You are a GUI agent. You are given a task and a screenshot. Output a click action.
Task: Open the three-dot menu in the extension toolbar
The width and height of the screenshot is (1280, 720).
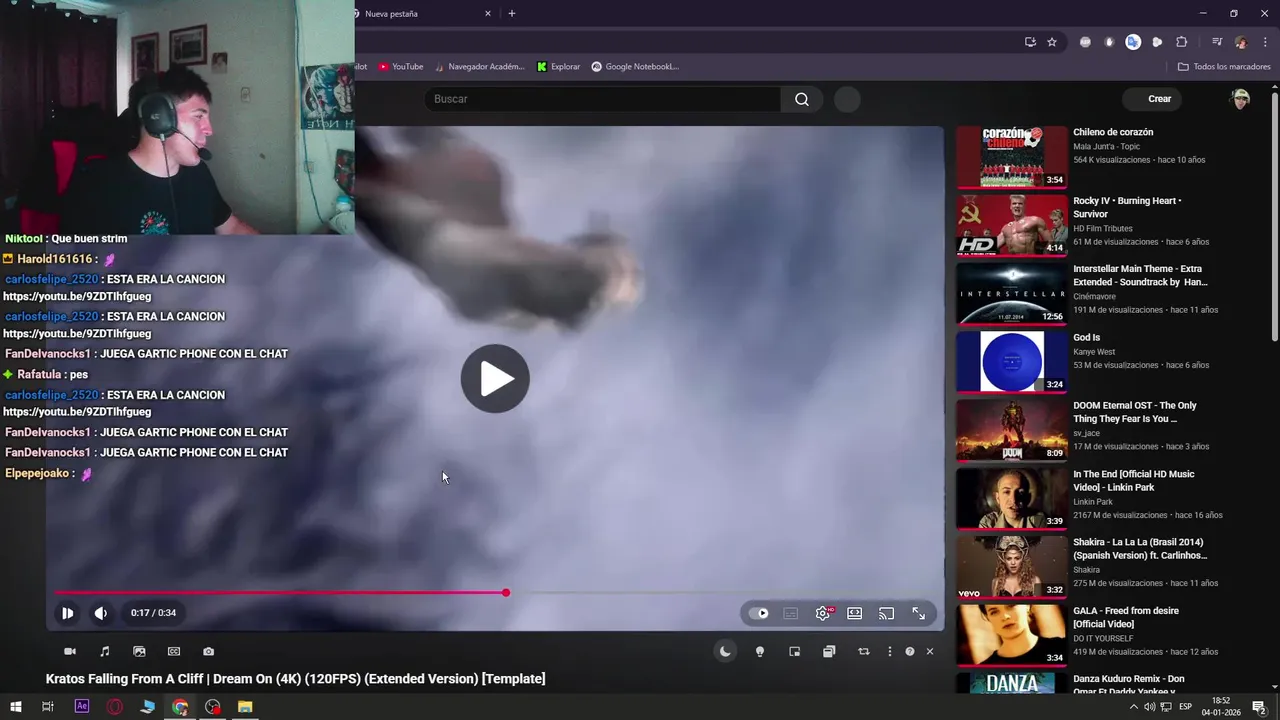tap(889, 651)
